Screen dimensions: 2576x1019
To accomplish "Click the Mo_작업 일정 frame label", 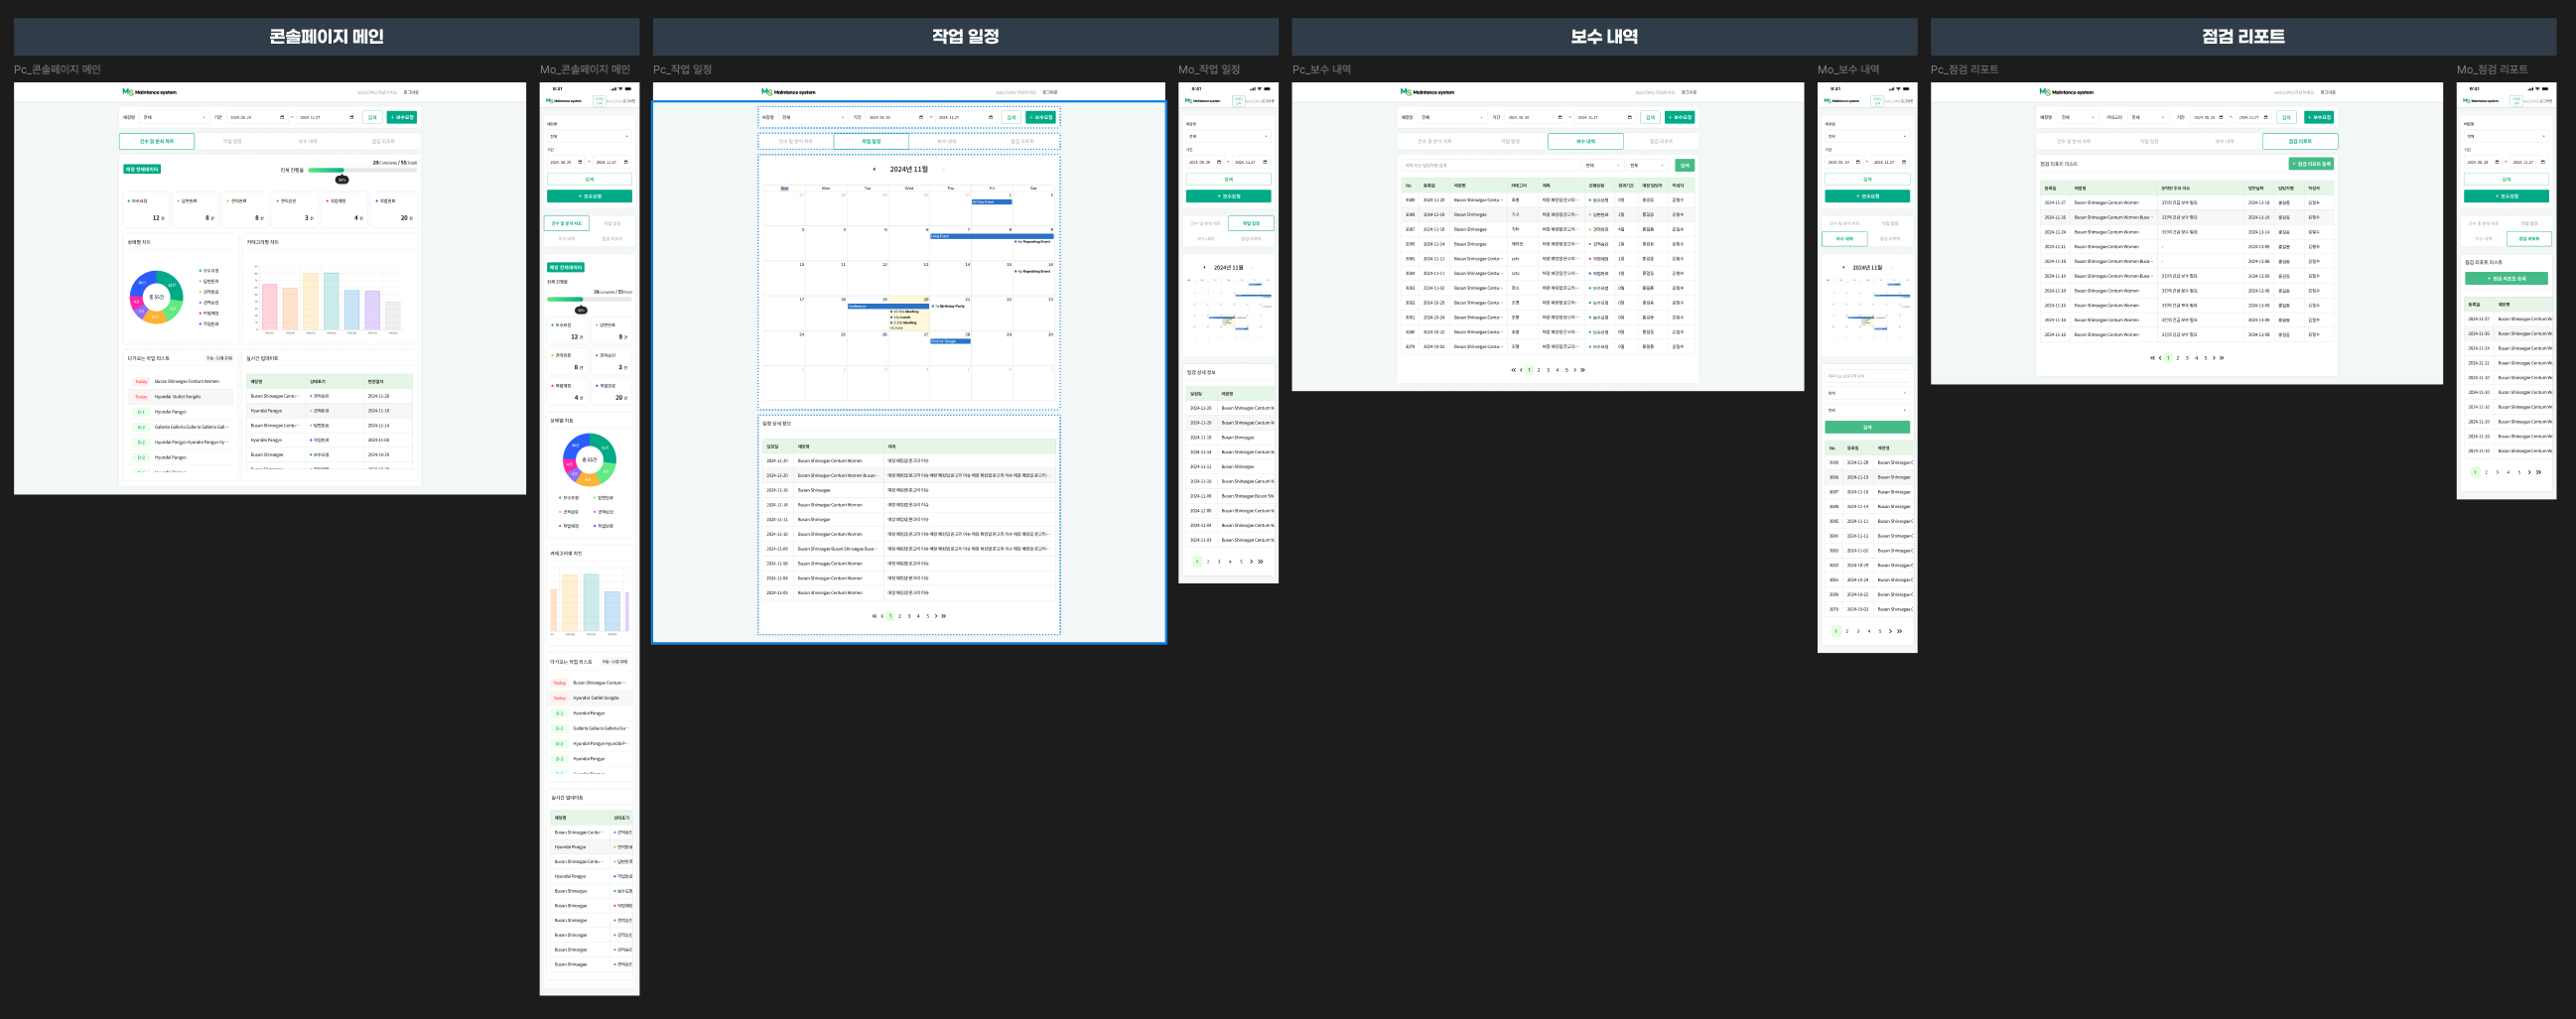I will pos(1209,69).
